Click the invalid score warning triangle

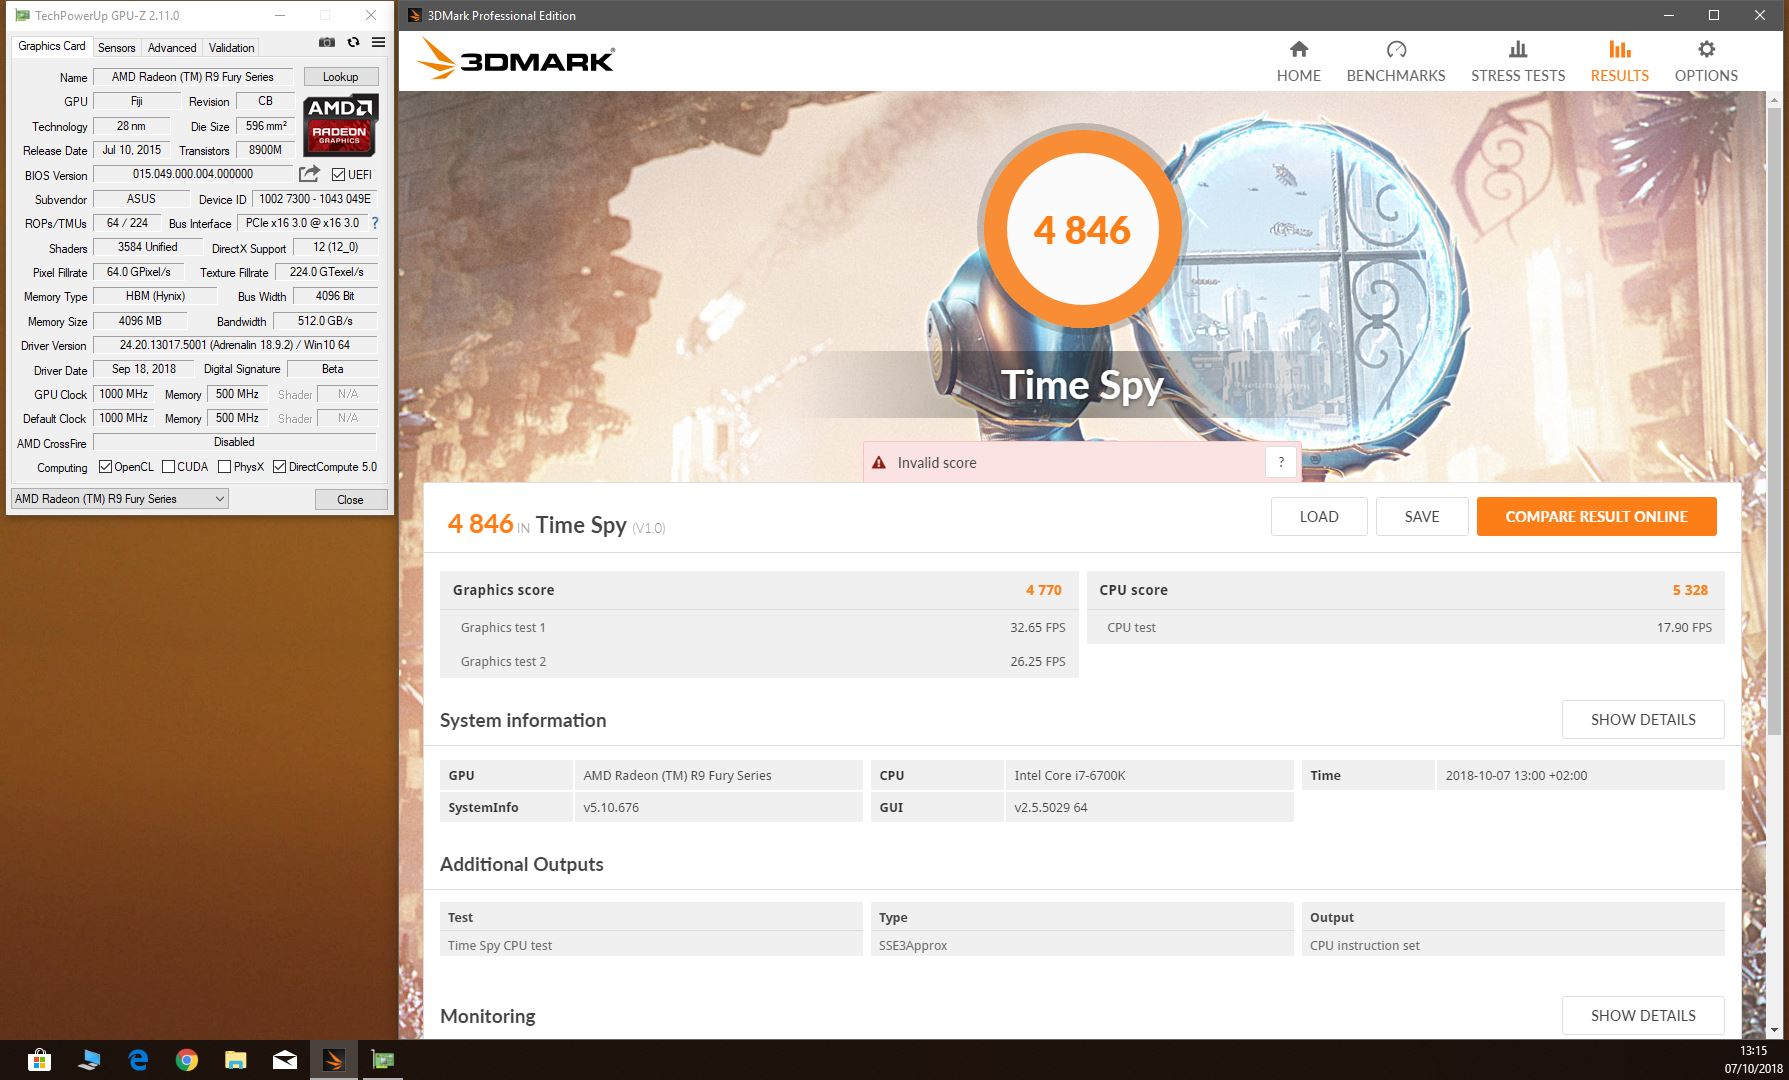pyautogui.click(x=879, y=463)
